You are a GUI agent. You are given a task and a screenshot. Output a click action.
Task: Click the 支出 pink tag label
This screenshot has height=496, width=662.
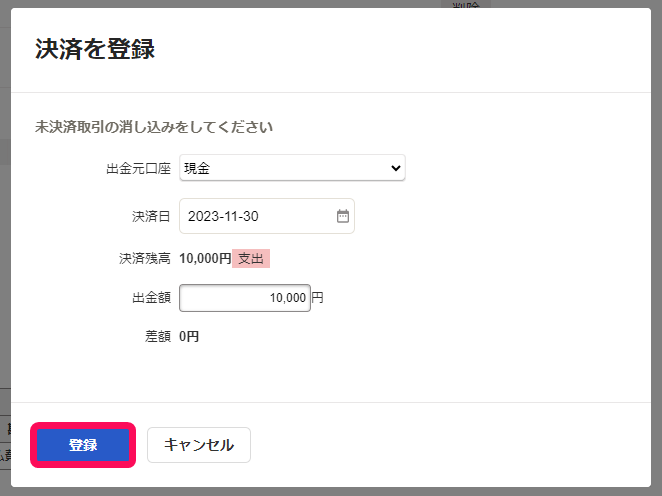pos(251,258)
